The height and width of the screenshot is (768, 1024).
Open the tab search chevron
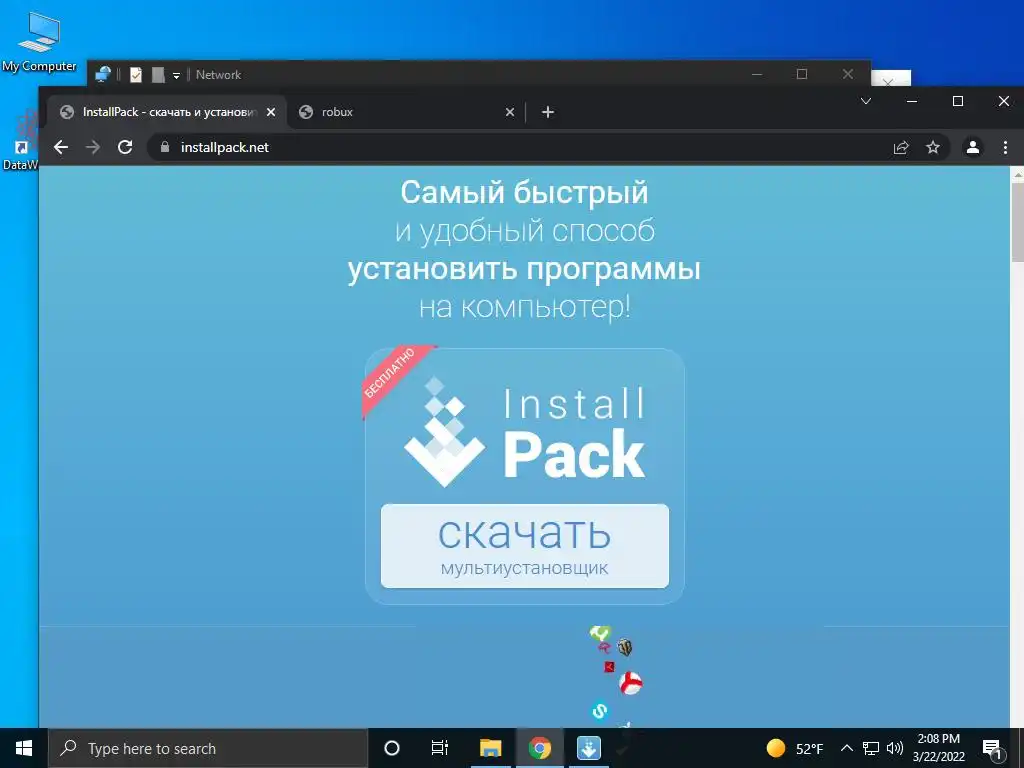click(866, 101)
